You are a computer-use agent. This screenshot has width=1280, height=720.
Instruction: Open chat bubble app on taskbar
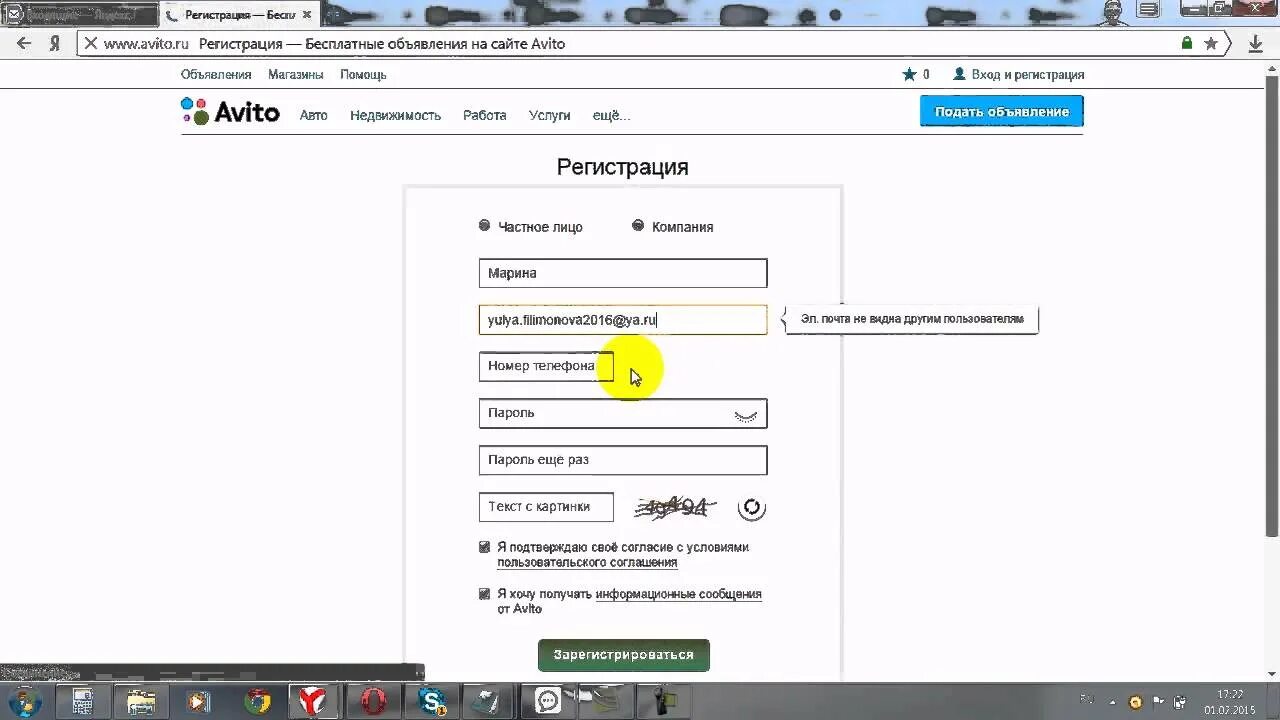(548, 701)
